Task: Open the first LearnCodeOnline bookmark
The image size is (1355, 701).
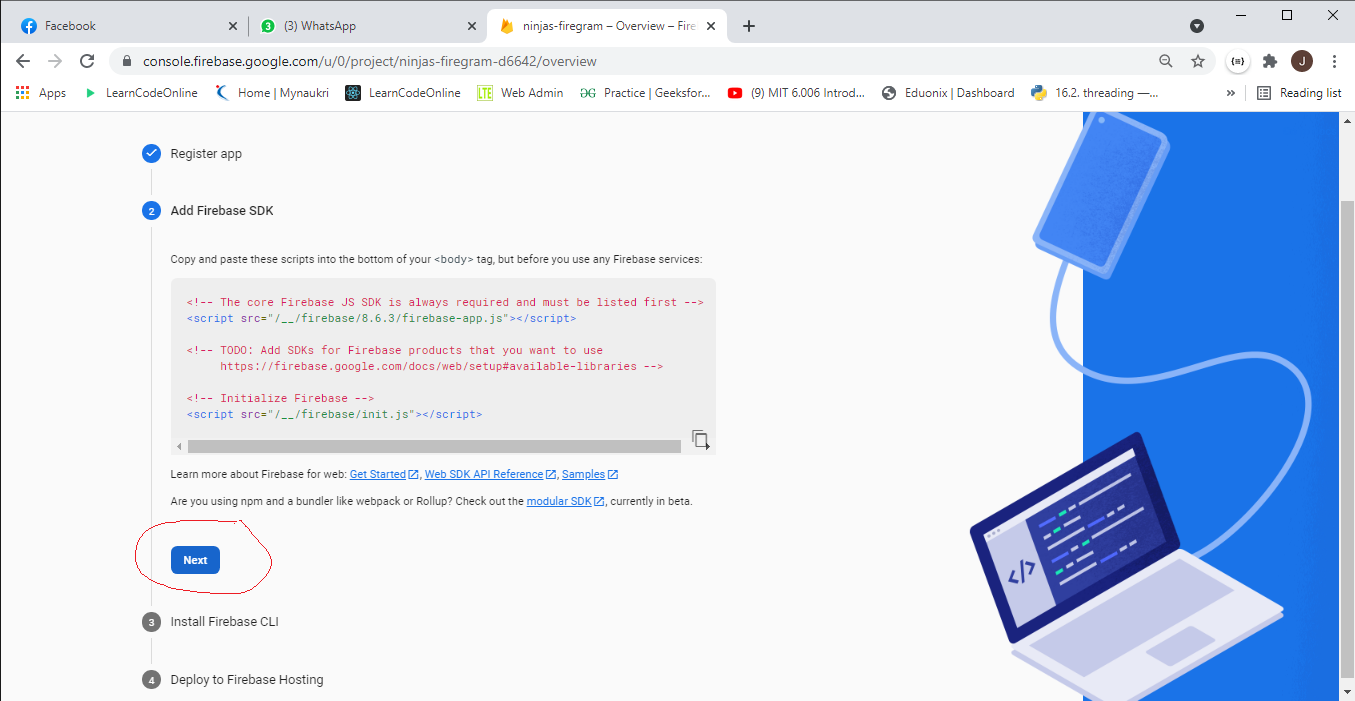Action: click(141, 93)
